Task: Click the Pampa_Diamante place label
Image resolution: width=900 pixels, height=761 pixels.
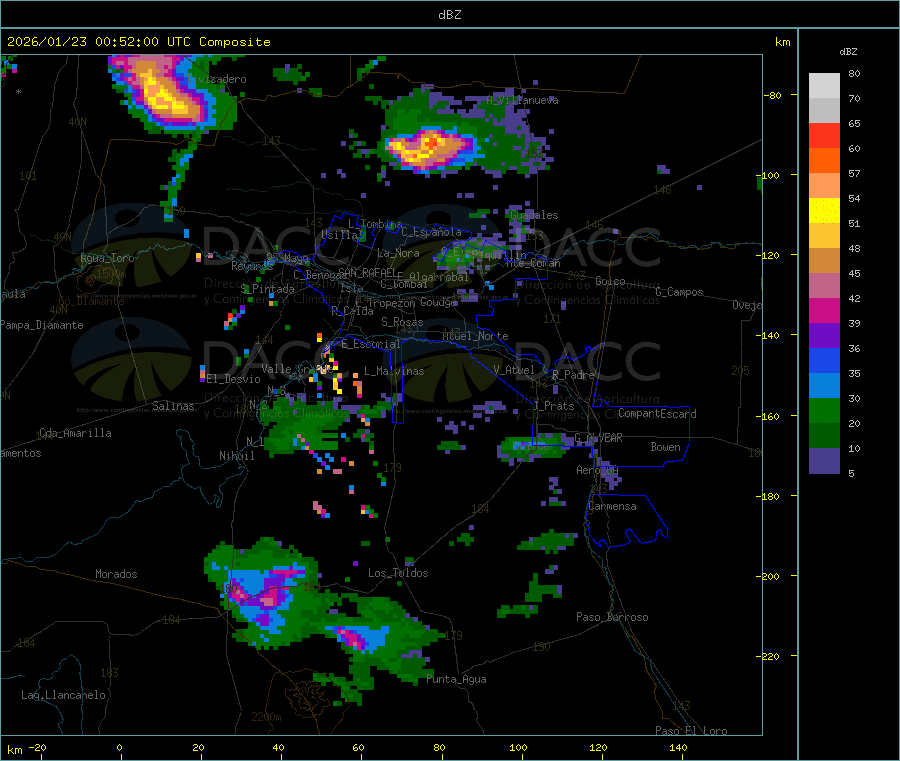Action: point(42,325)
